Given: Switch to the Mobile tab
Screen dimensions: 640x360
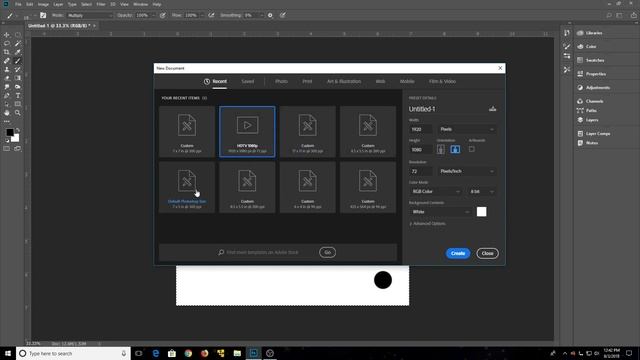Looking at the screenshot, I should pyautogui.click(x=407, y=82).
